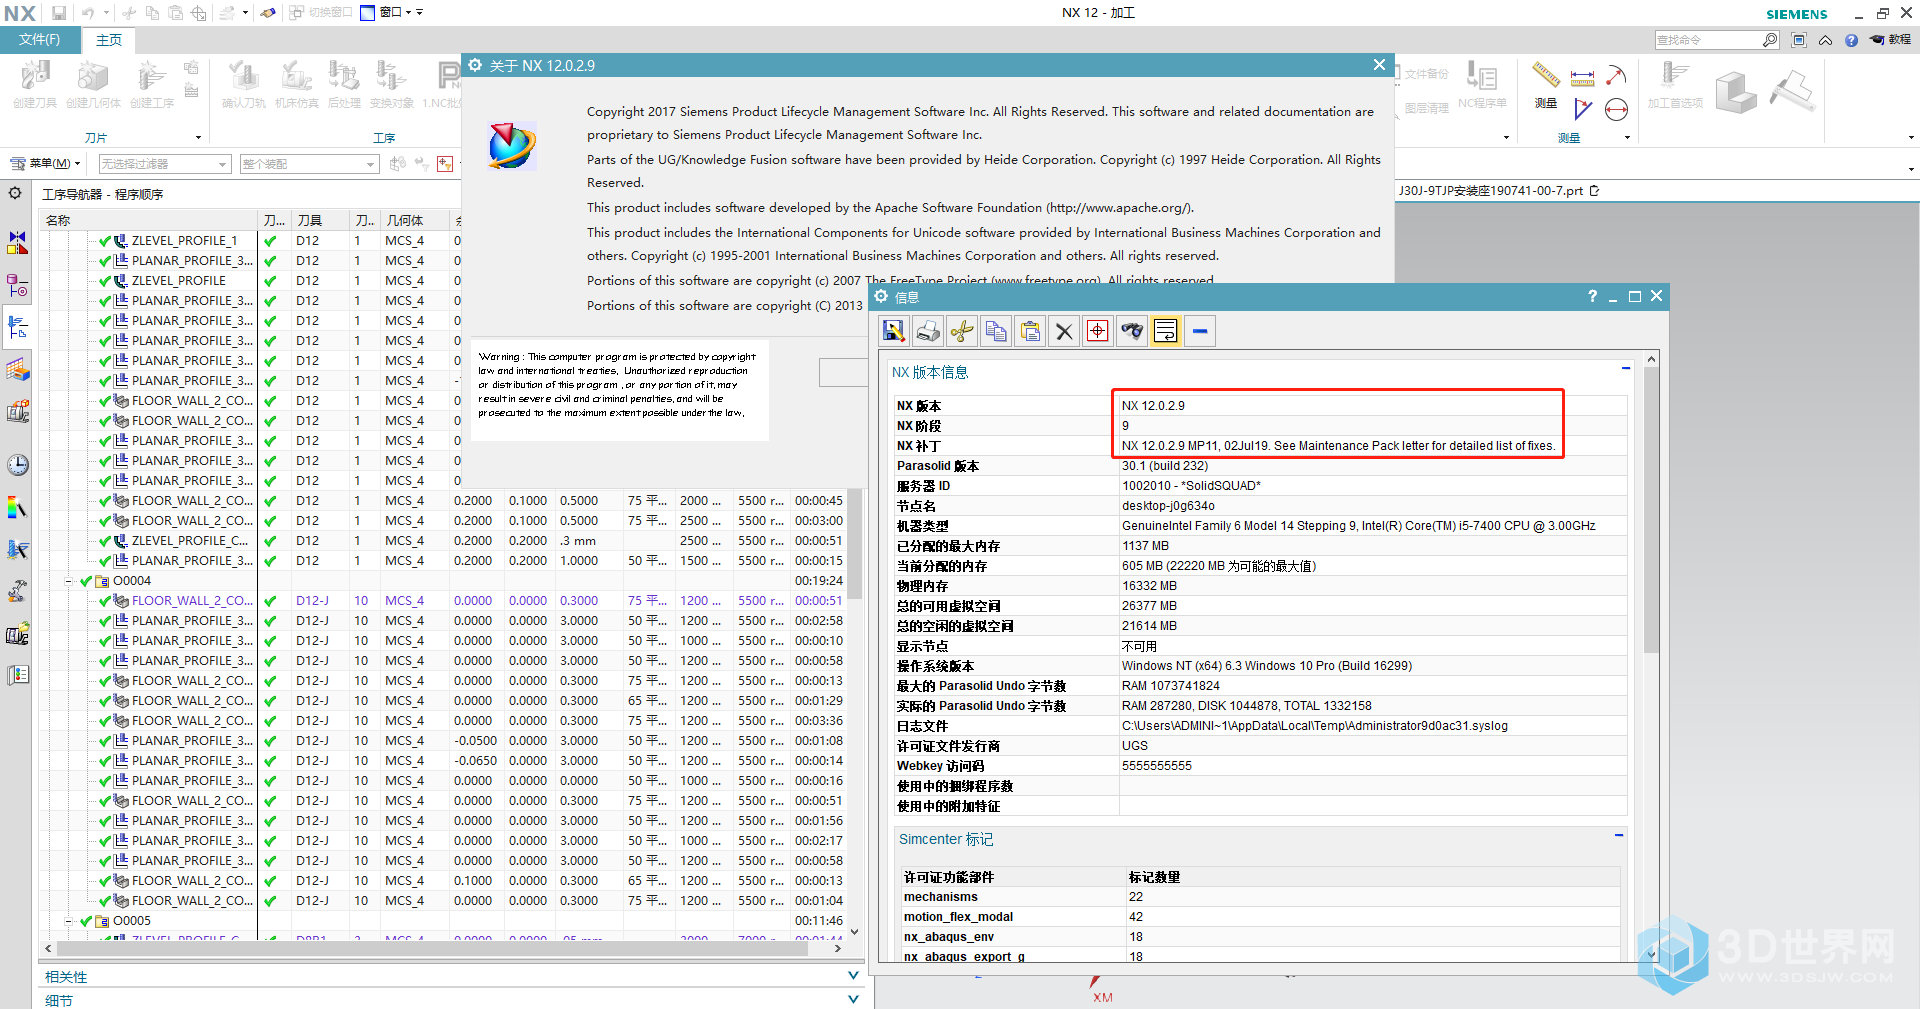
Task: Open the 无选择过滤器 selection filter combo box
Action: (165, 164)
